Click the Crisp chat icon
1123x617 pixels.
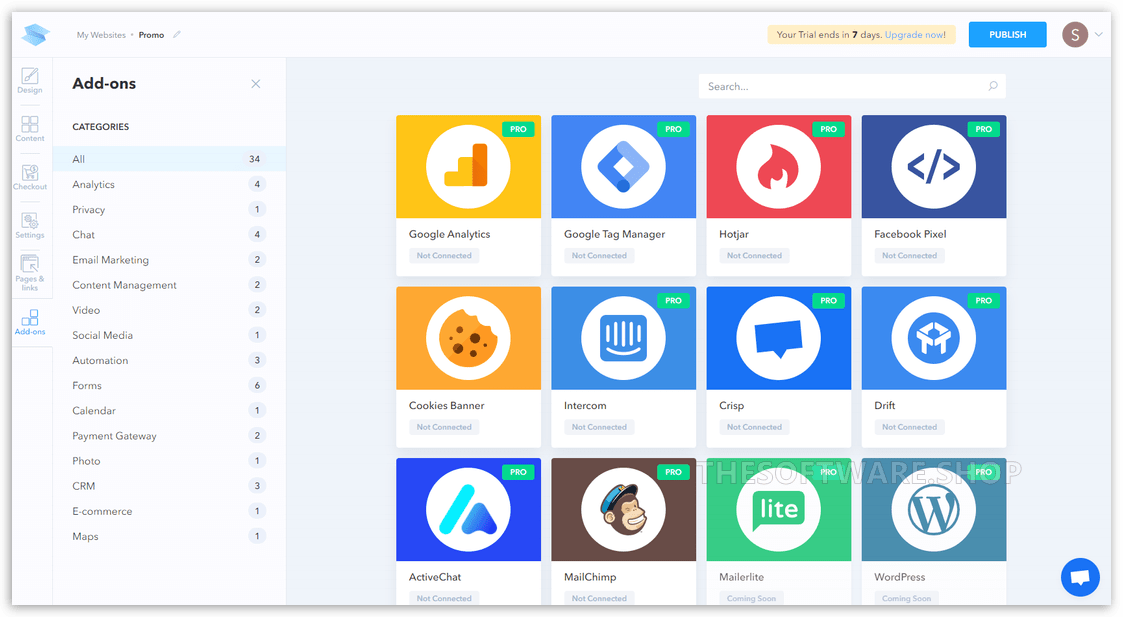[779, 338]
